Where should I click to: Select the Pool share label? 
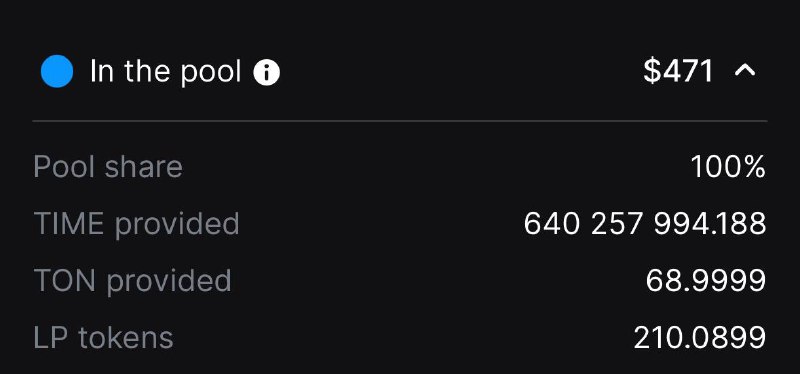click(x=108, y=167)
